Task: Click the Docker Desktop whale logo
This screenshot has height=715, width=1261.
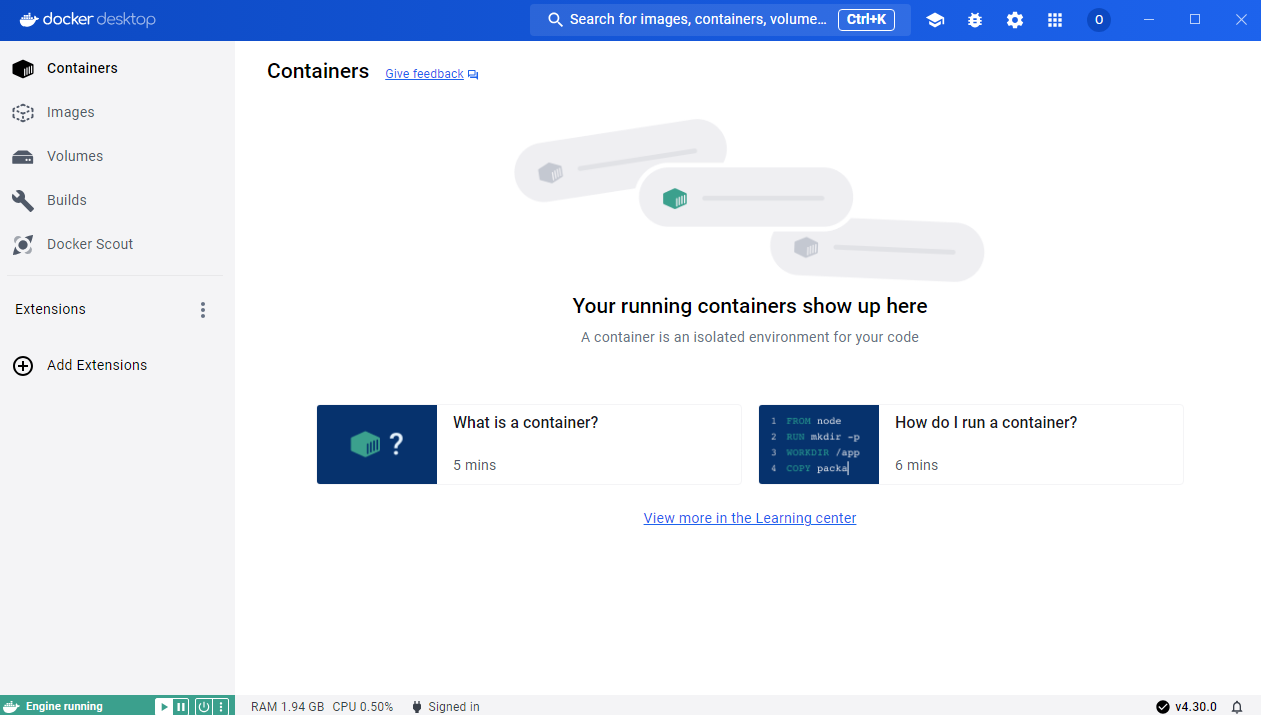Action: [x=28, y=19]
